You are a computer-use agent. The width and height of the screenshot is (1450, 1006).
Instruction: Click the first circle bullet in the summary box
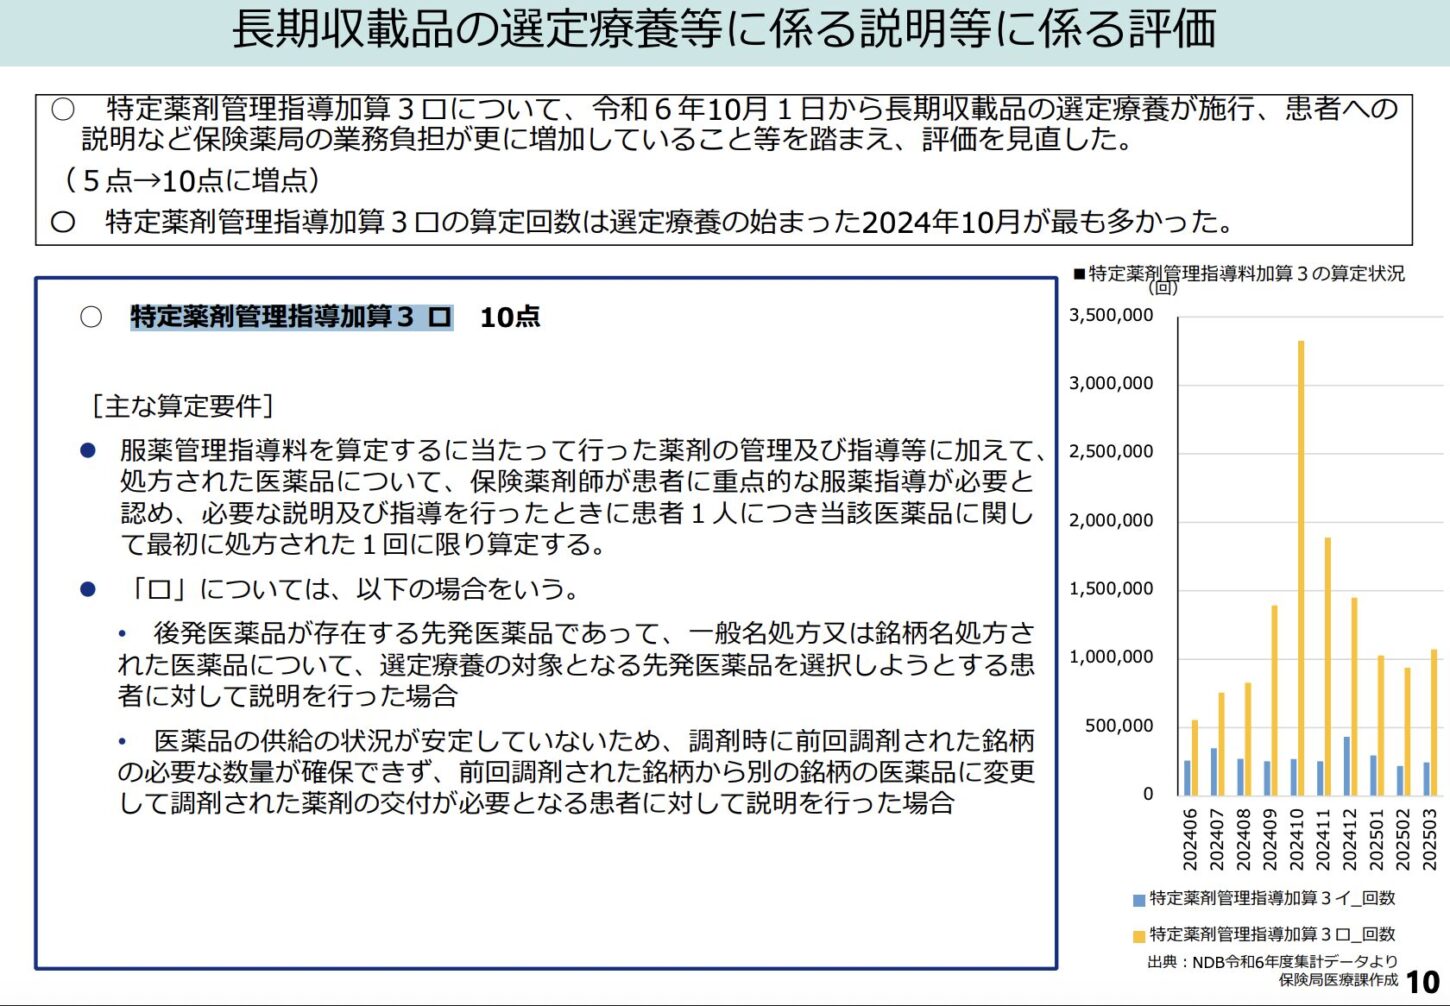(x=63, y=109)
